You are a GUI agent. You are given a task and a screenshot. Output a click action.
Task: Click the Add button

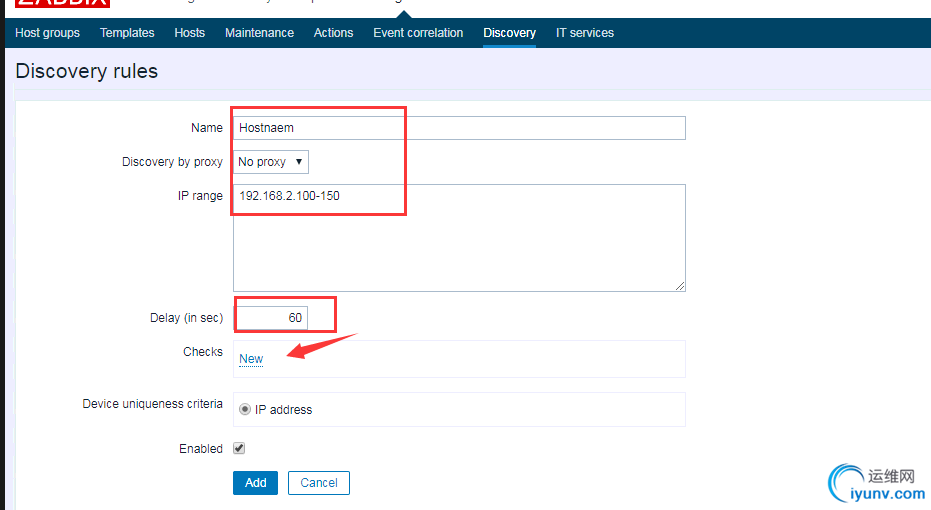coord(255,483)
